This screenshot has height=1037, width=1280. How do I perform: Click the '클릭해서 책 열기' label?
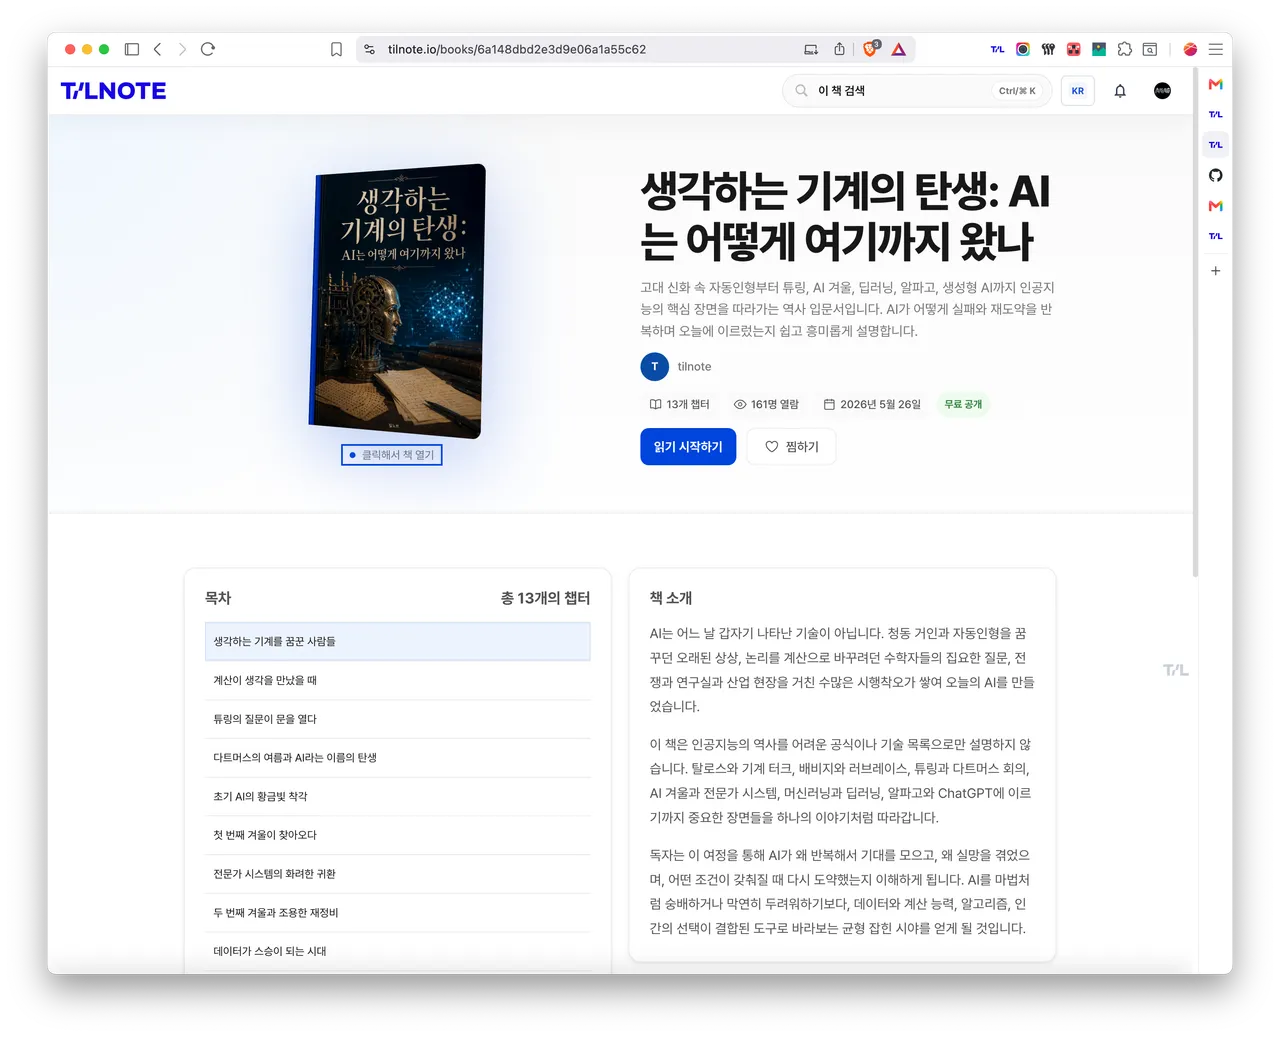392,455
